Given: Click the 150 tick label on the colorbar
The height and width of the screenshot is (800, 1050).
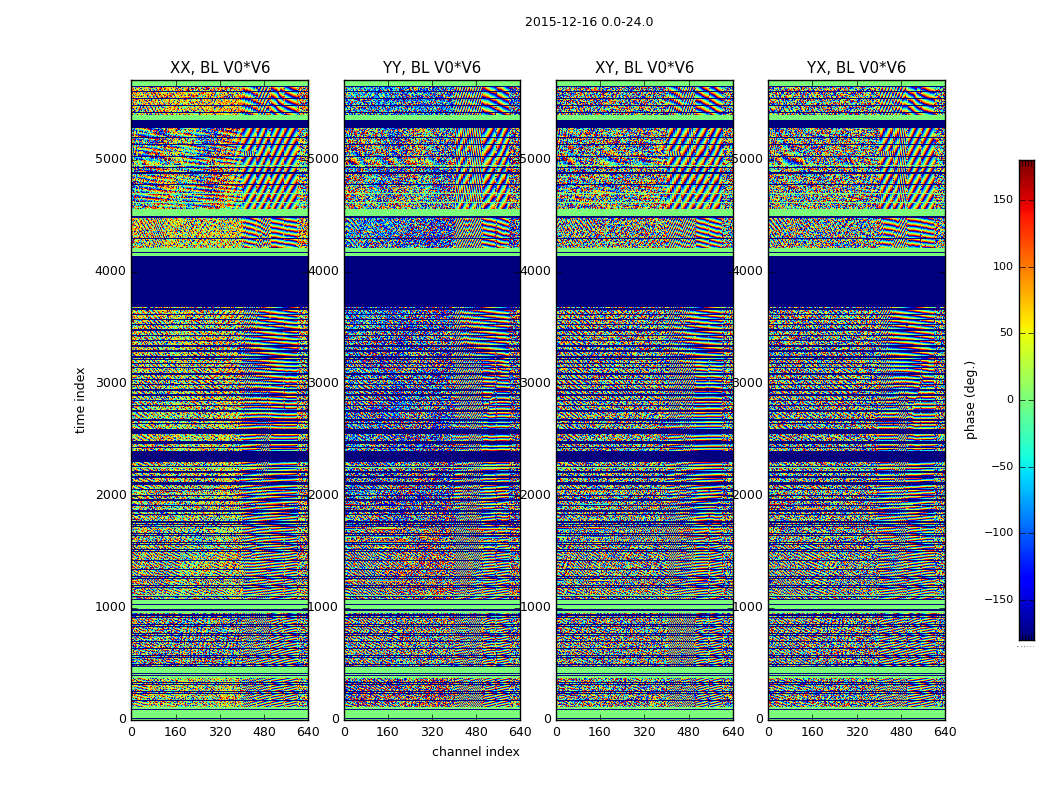Looking at the screenshot, I should click(x=1002, y=200).
